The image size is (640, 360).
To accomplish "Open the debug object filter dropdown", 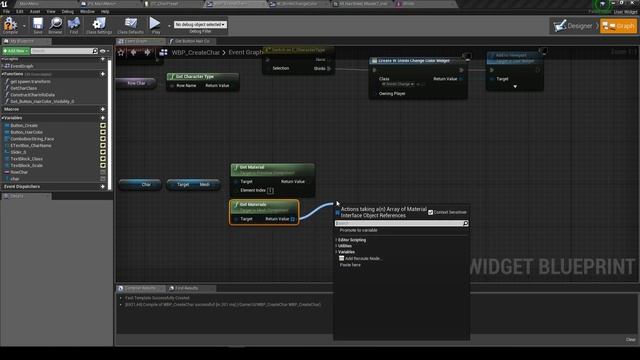I will tap(200, 24).
